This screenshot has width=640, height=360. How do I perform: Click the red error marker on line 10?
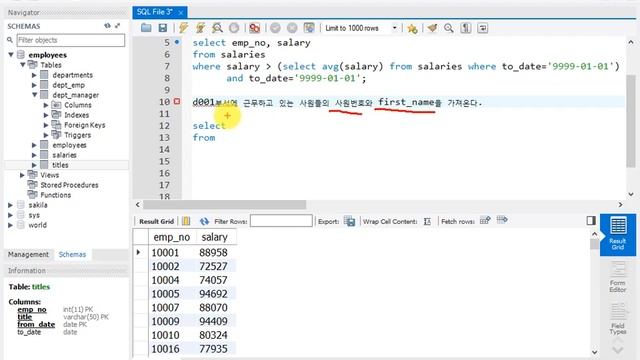[177, 101]
